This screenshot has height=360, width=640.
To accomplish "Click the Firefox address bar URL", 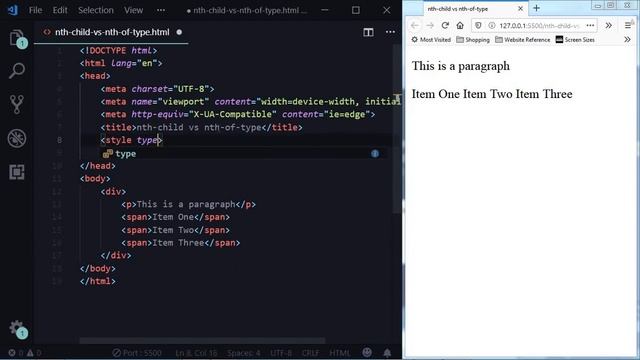I will click(x=539, y=26).
